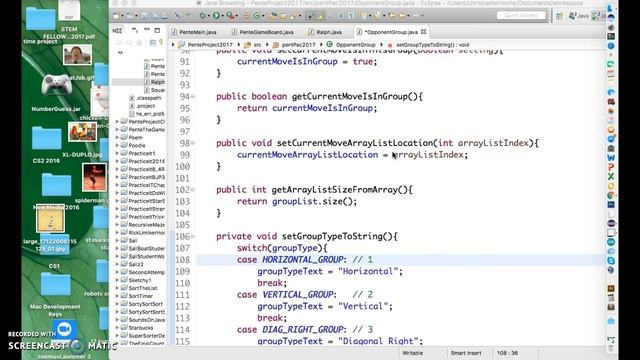Click the 108 : 36 cursor position status
640x360 pixels.
(507, 353)
